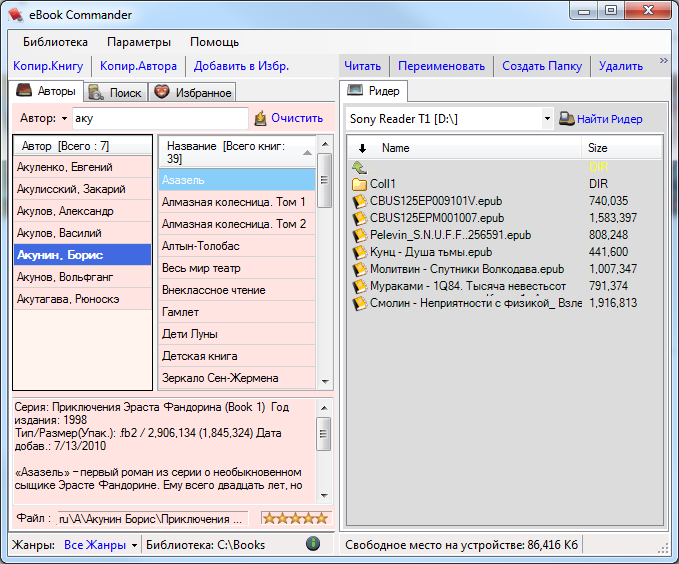The width and height of the screenshot is (679, 564).
Task: Click the broom icon next to Очистить
Action: [x=261, y=118]
